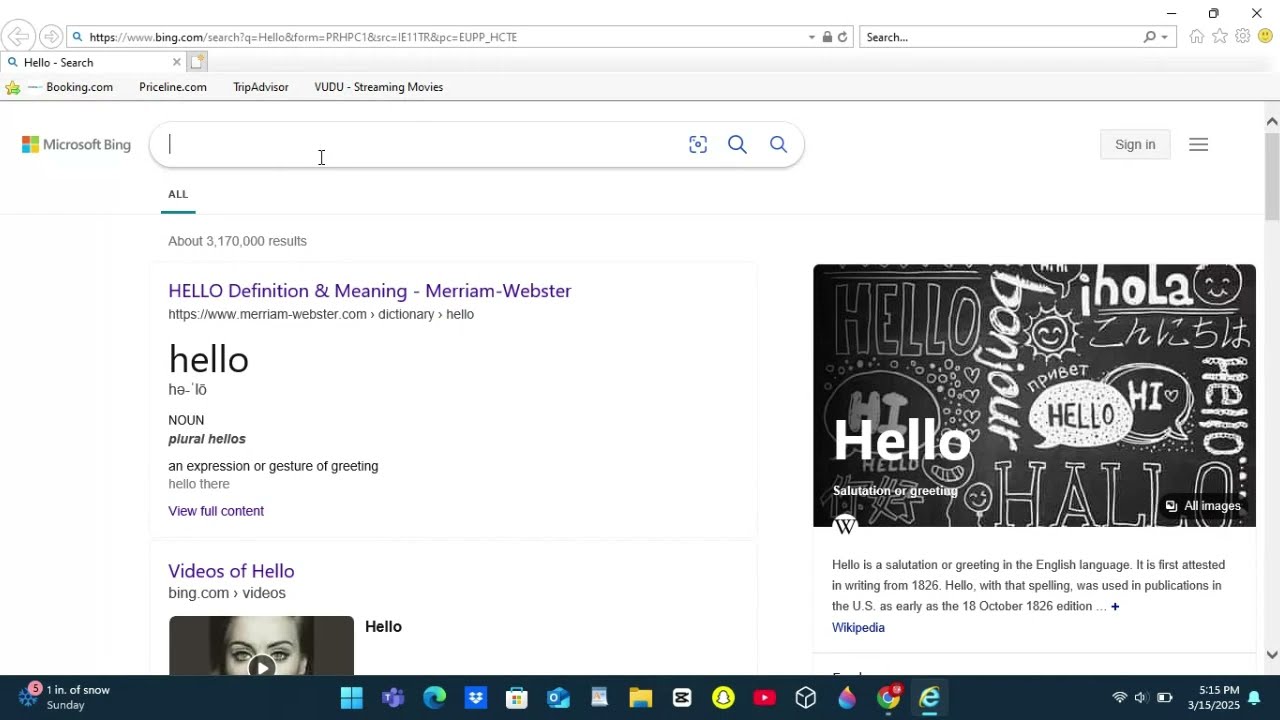This screenshot has height=720, width=1280.
Task: Open the snow weather widget on taskbar
Action: [65, 697]
